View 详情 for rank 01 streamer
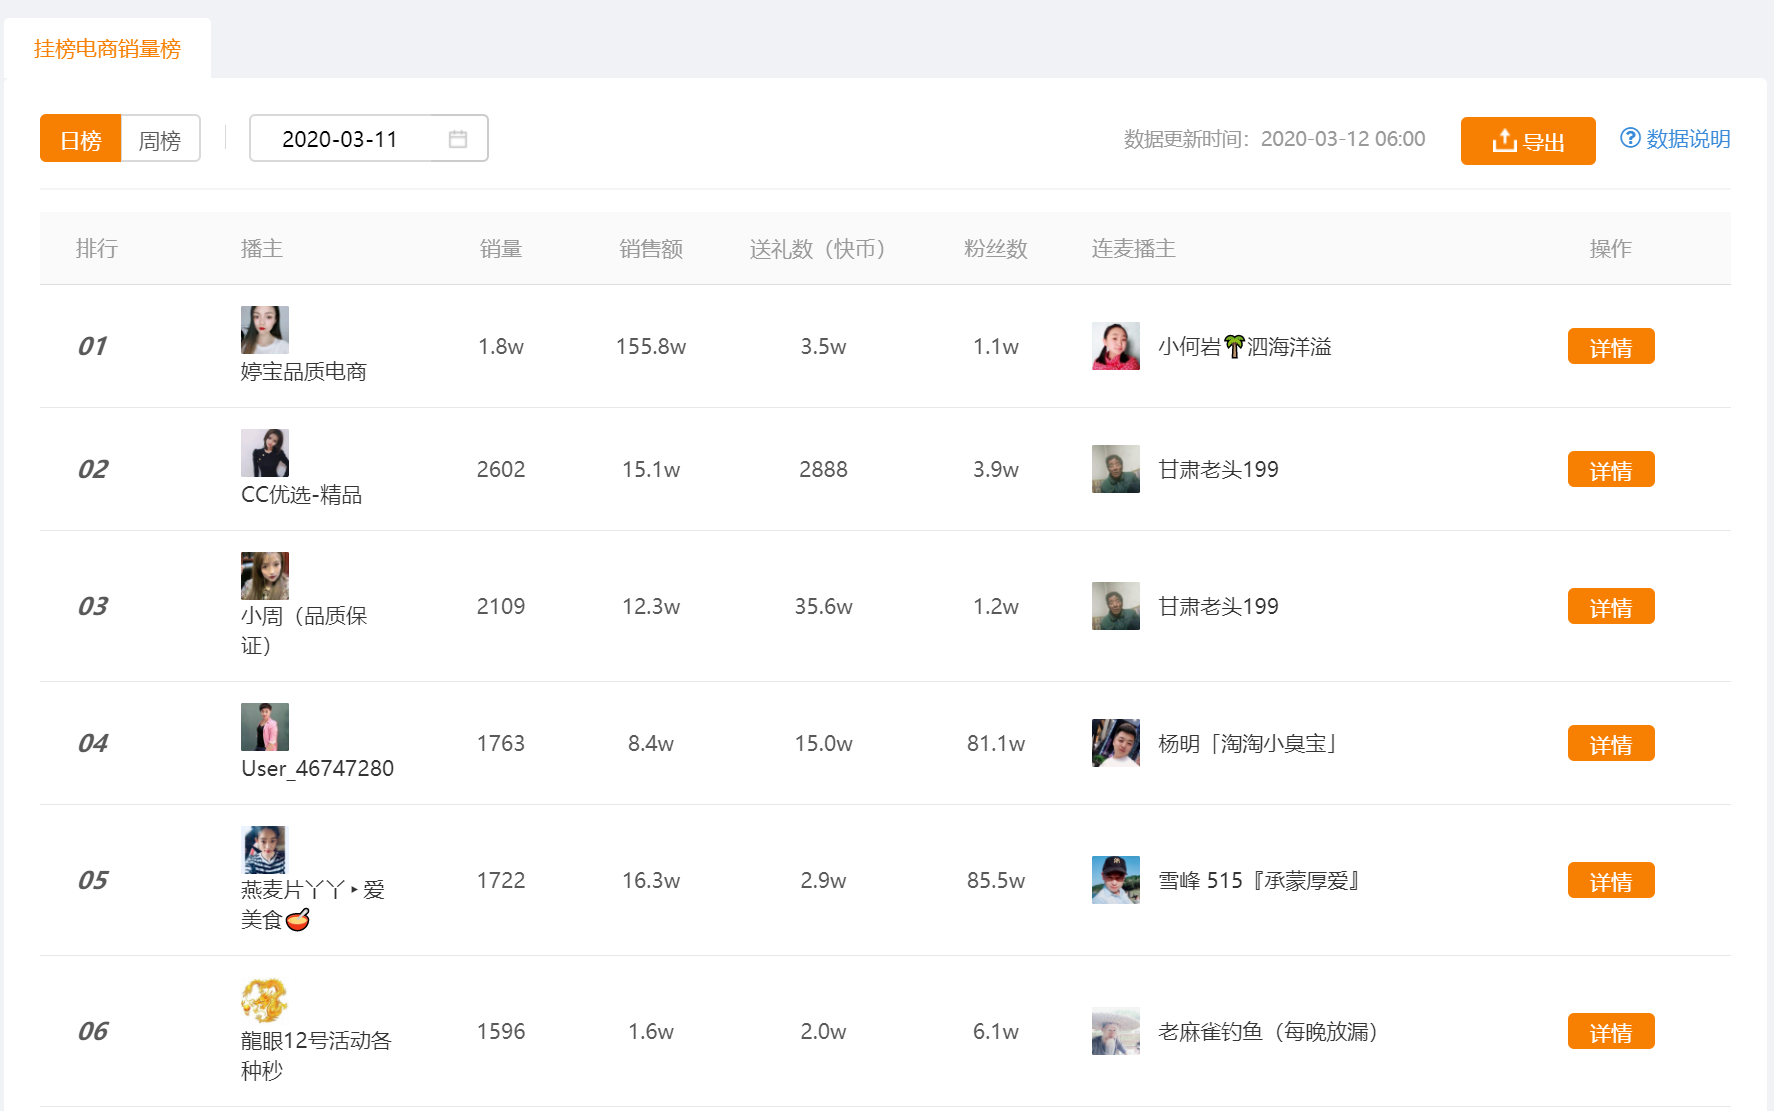The height and width of the screenshot is (1111, 1774). pos(1610,347)
